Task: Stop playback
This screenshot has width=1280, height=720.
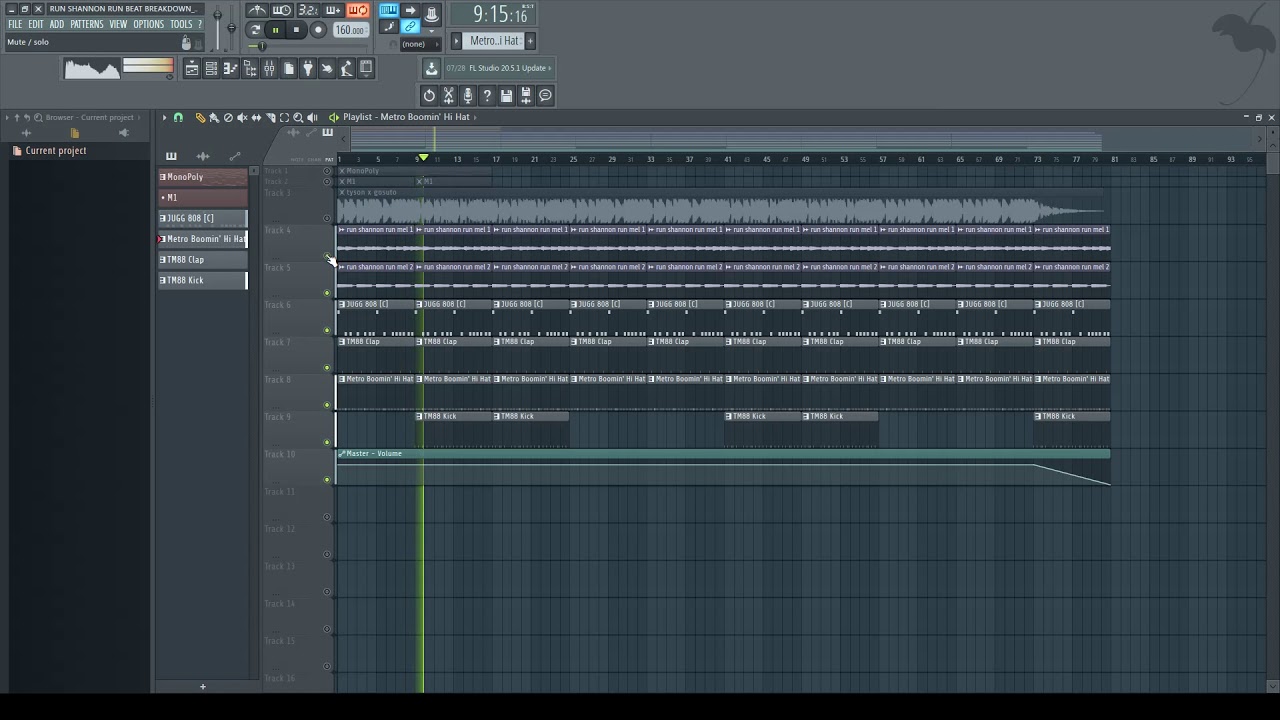Action: pos(296,30)
